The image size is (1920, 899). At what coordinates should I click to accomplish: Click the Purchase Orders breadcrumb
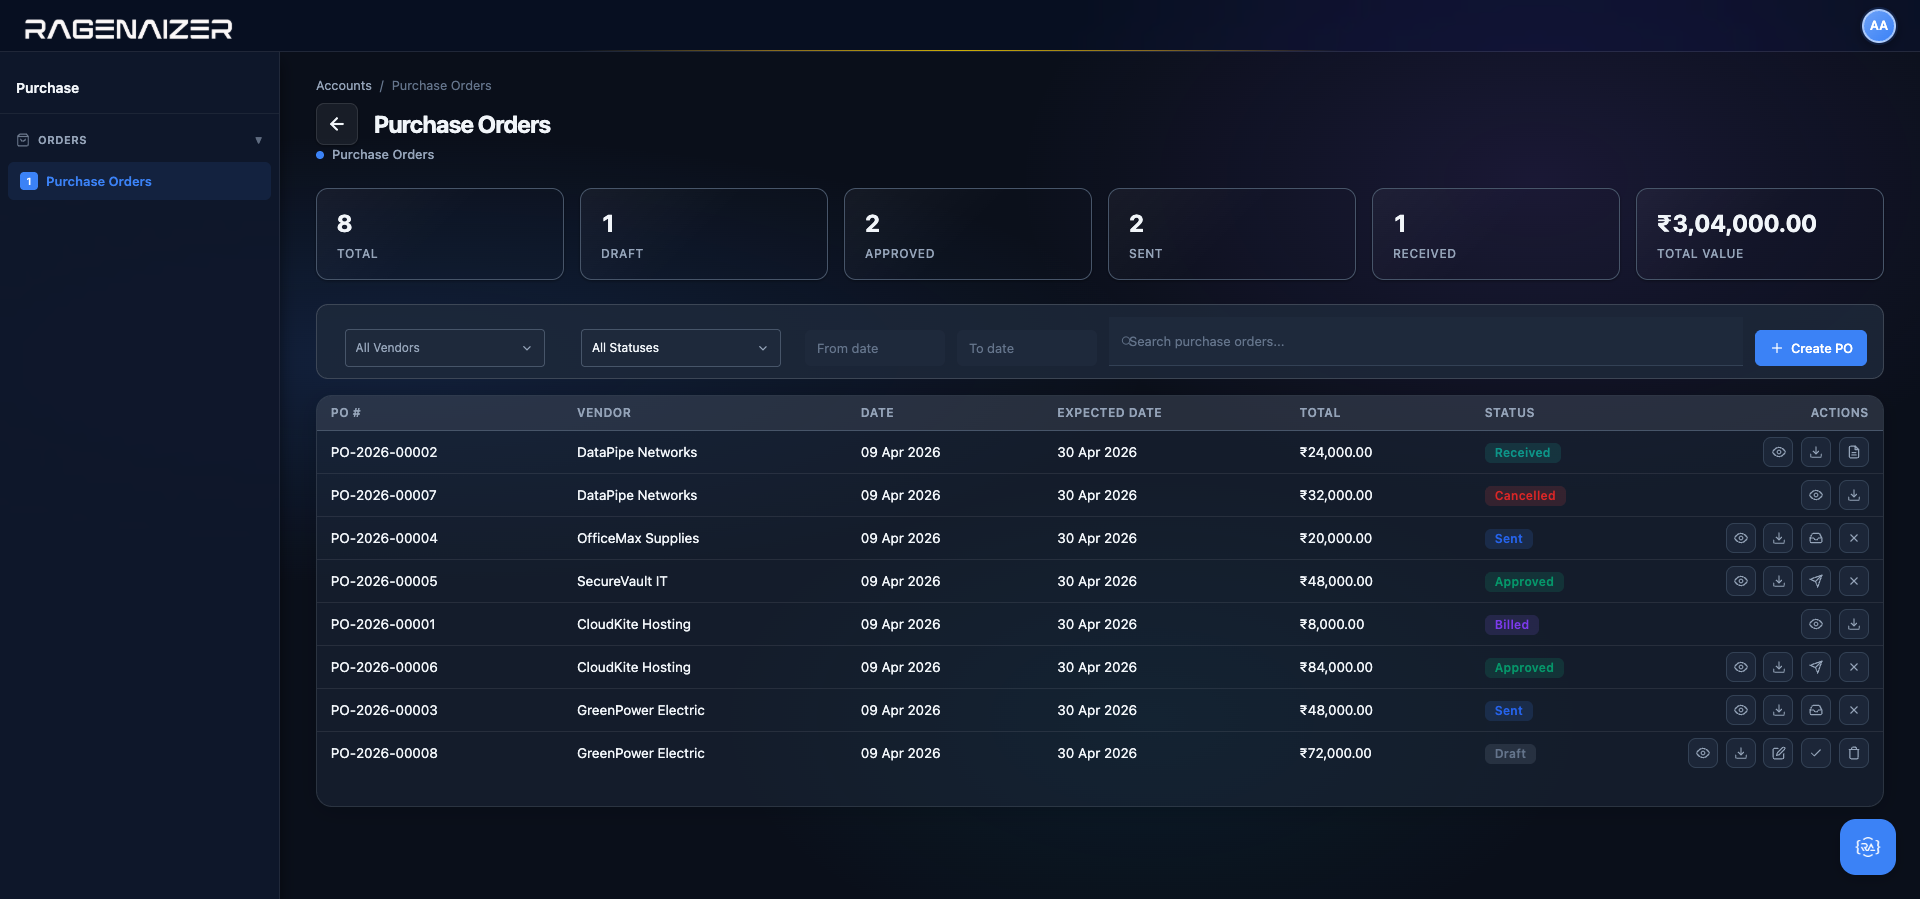coord(442,86)
